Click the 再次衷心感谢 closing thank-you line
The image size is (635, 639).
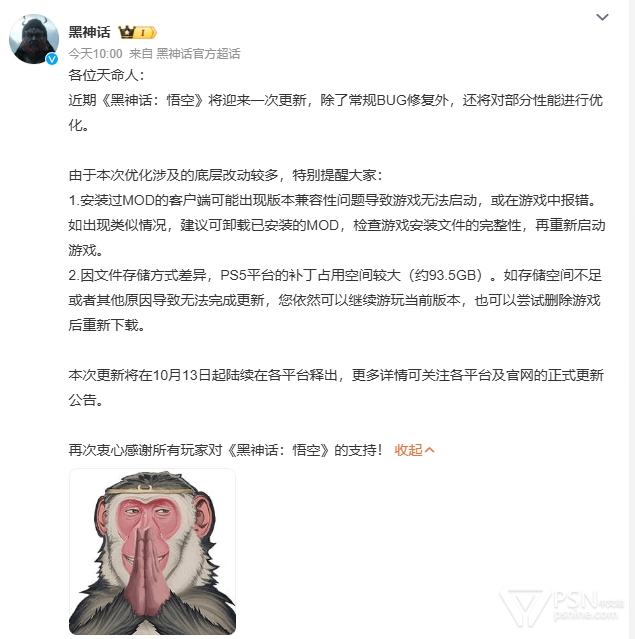pyautogui.click(x=225, y=450)
